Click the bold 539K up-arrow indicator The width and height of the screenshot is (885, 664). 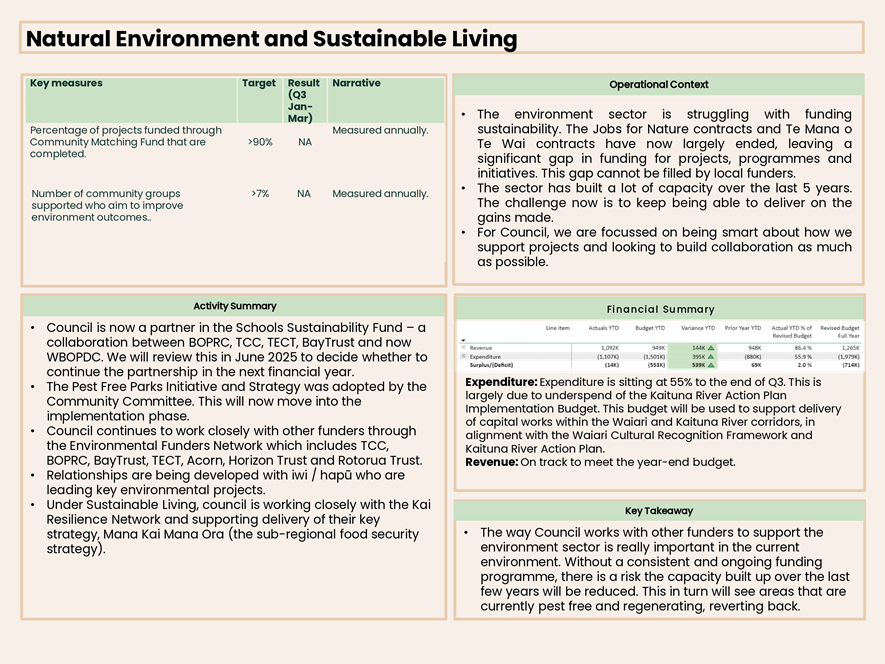point(711,363)
